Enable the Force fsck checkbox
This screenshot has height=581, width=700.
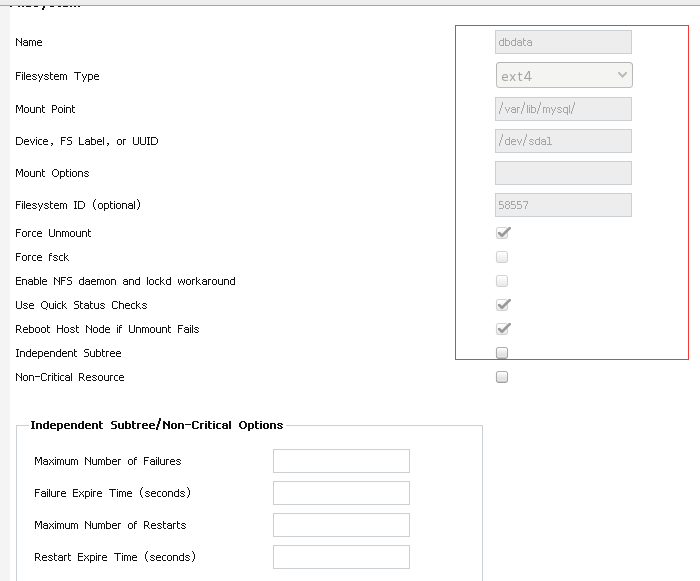point(502,257)
